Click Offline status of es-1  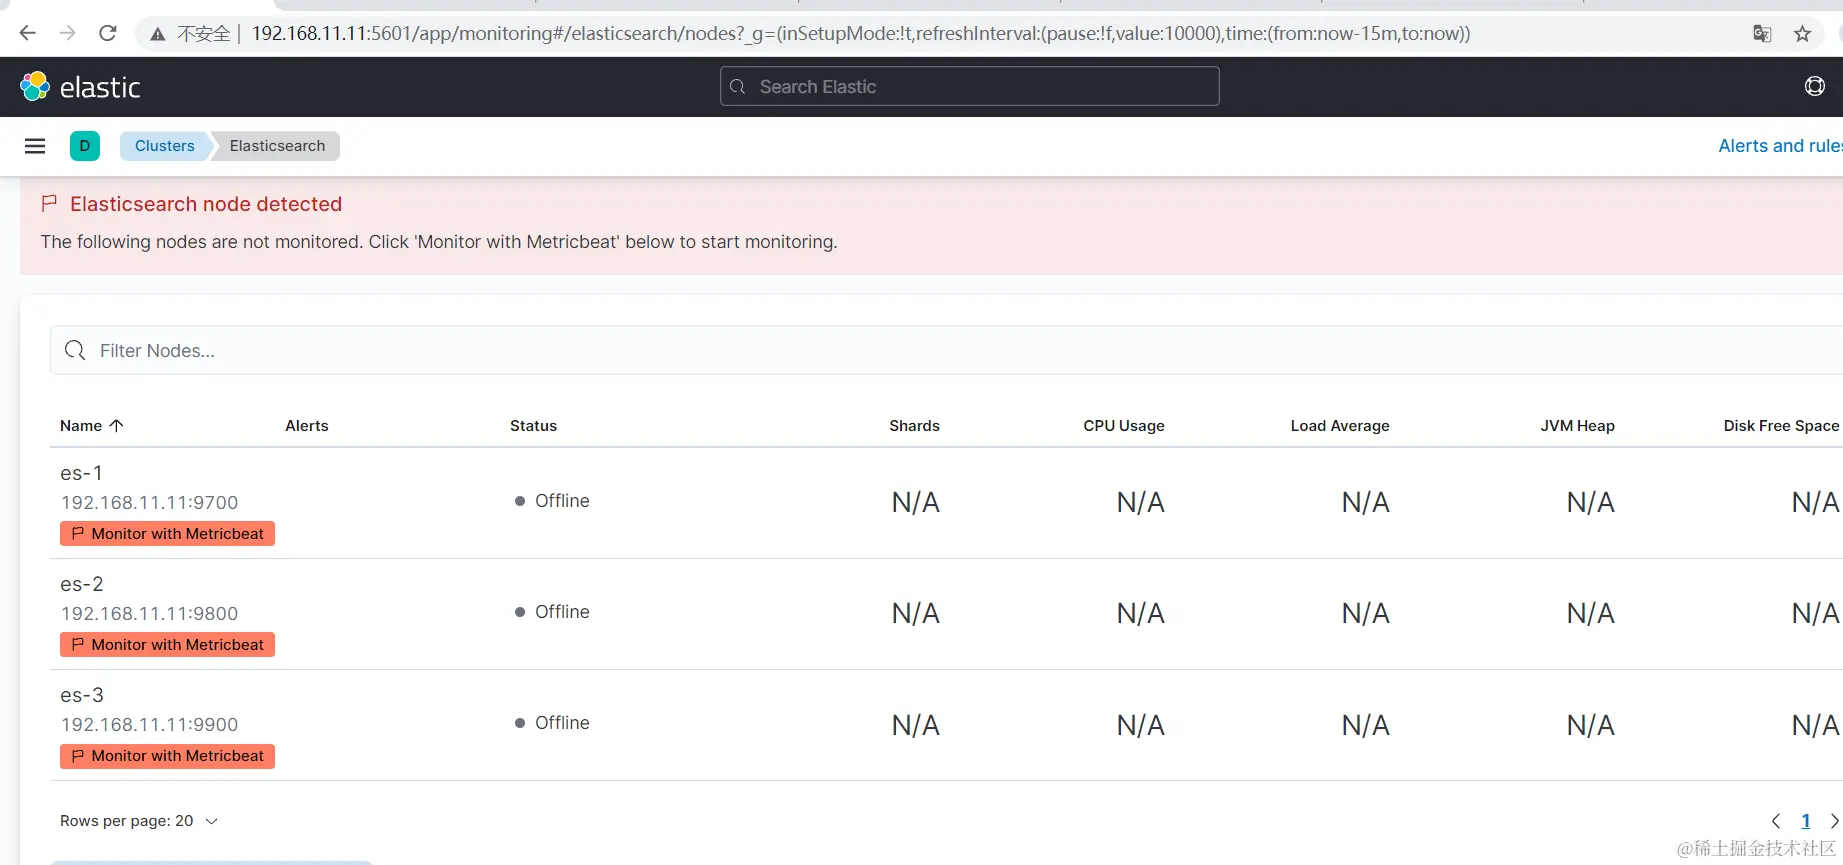pos(552,501)
